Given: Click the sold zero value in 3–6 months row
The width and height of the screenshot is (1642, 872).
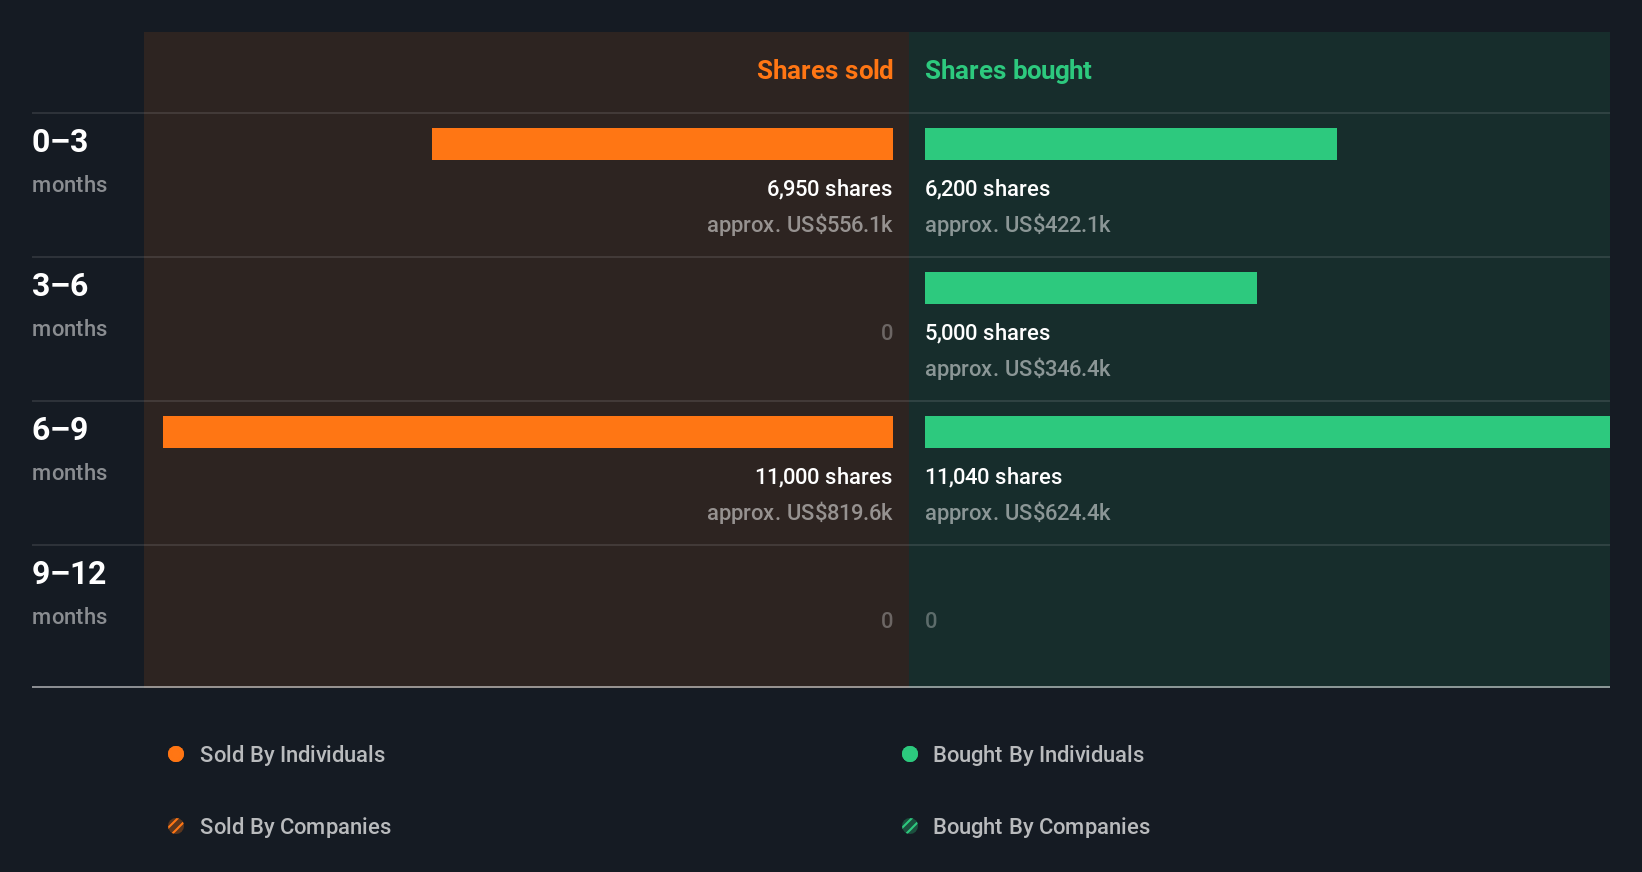Looking at the screenshot, I should 887,332.
